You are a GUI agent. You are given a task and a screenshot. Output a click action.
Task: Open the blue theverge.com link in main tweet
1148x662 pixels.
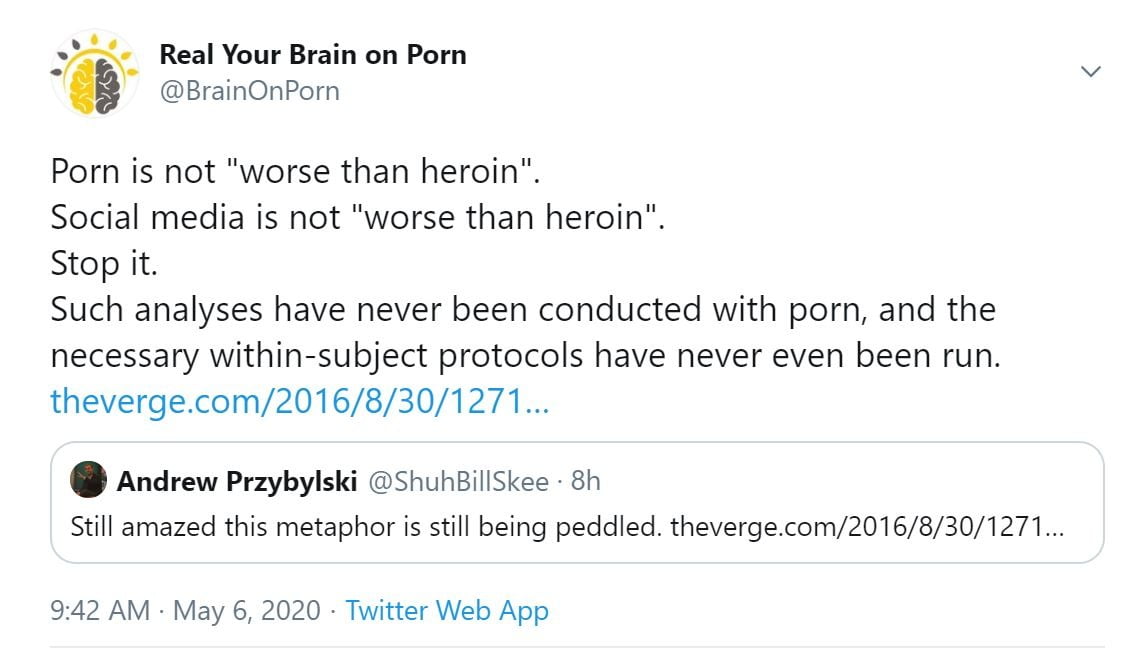point(299,402)
